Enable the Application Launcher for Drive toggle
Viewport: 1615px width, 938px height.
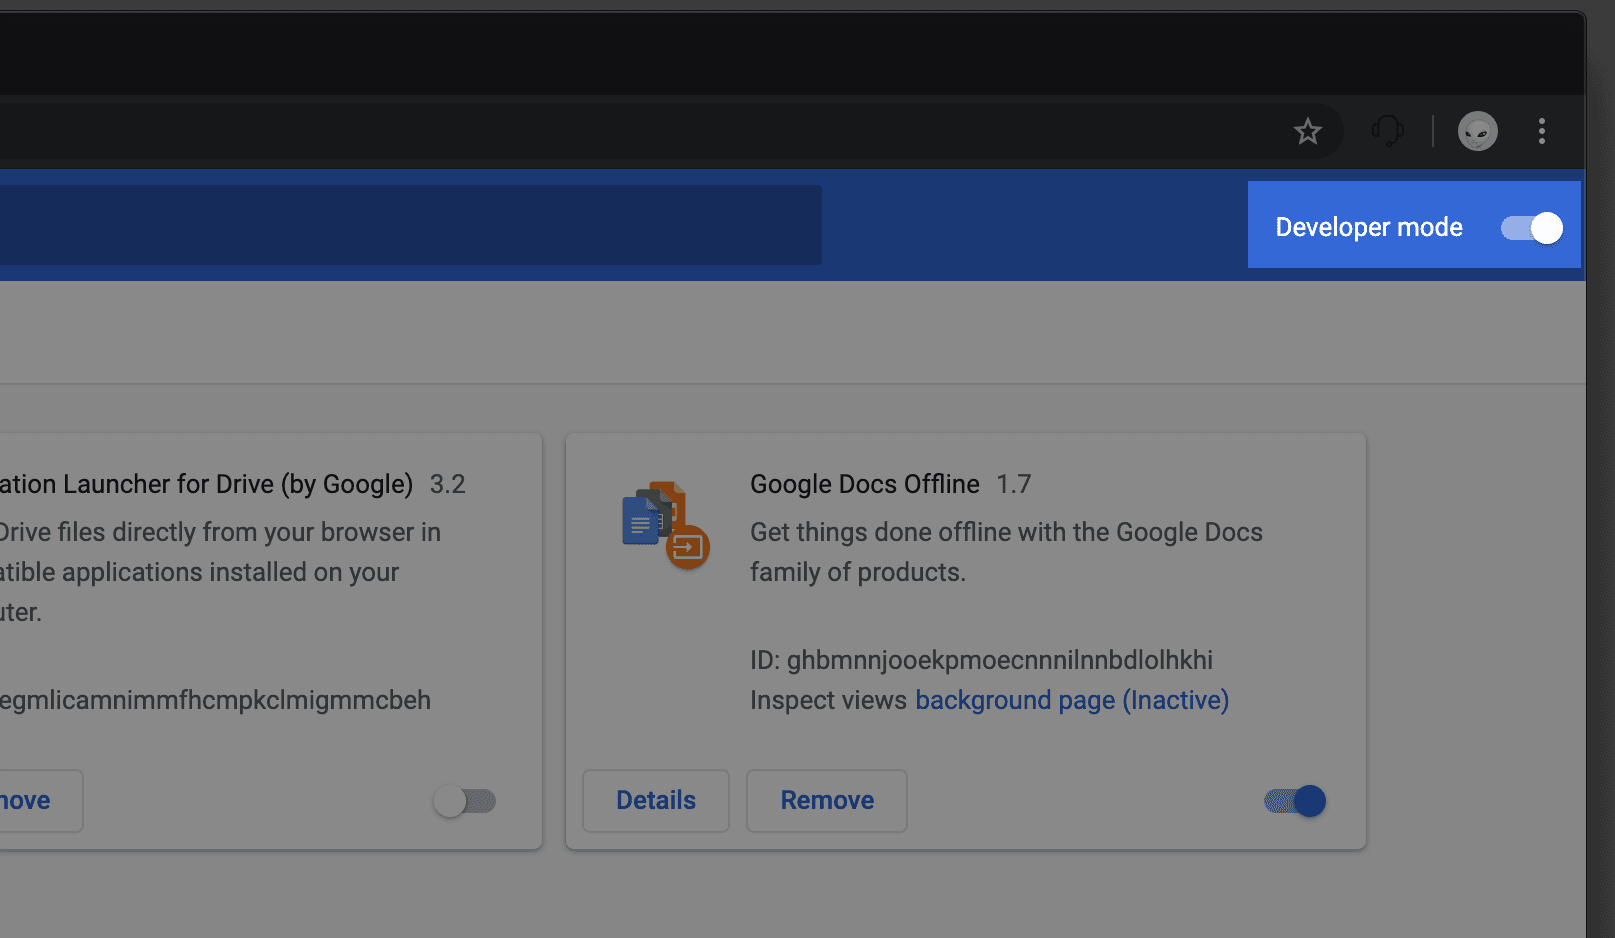click(465, 801)
